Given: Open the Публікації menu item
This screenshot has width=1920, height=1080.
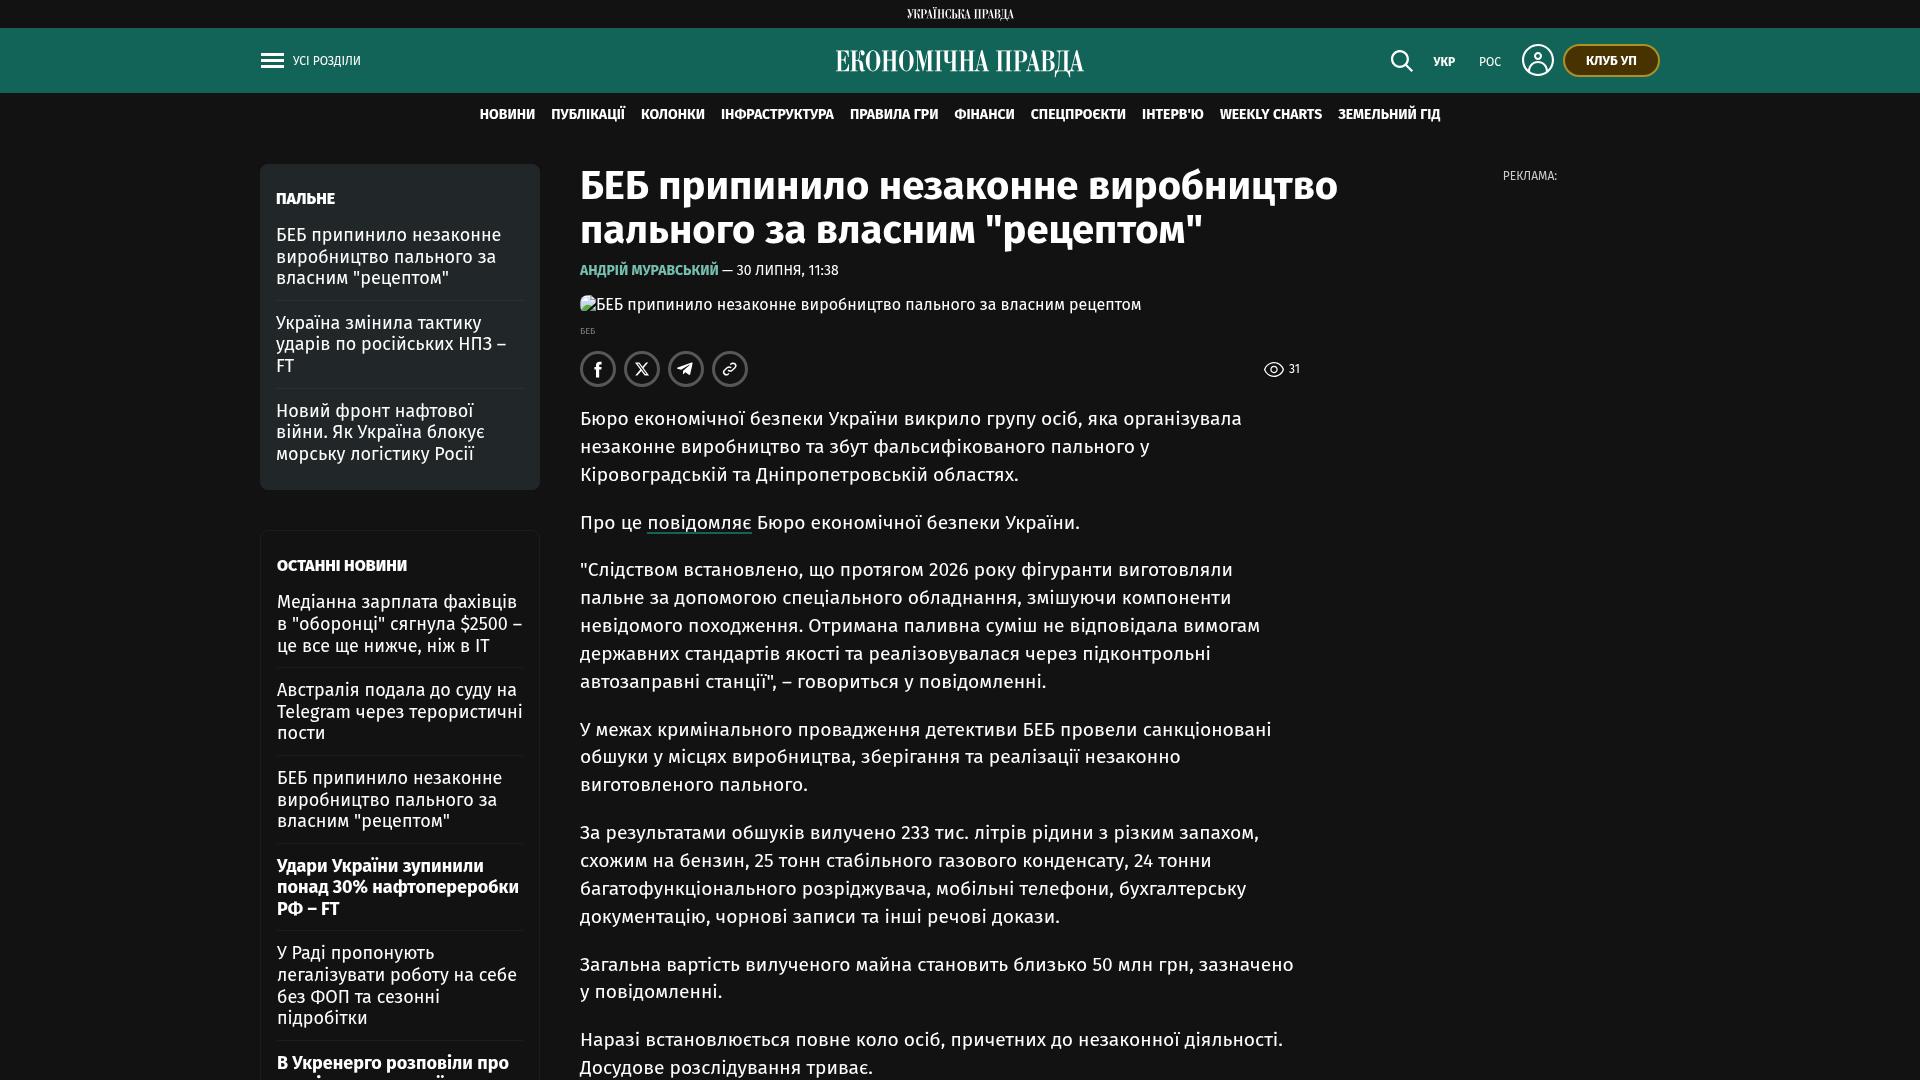Looking at the screenshot, I should 588,115.
